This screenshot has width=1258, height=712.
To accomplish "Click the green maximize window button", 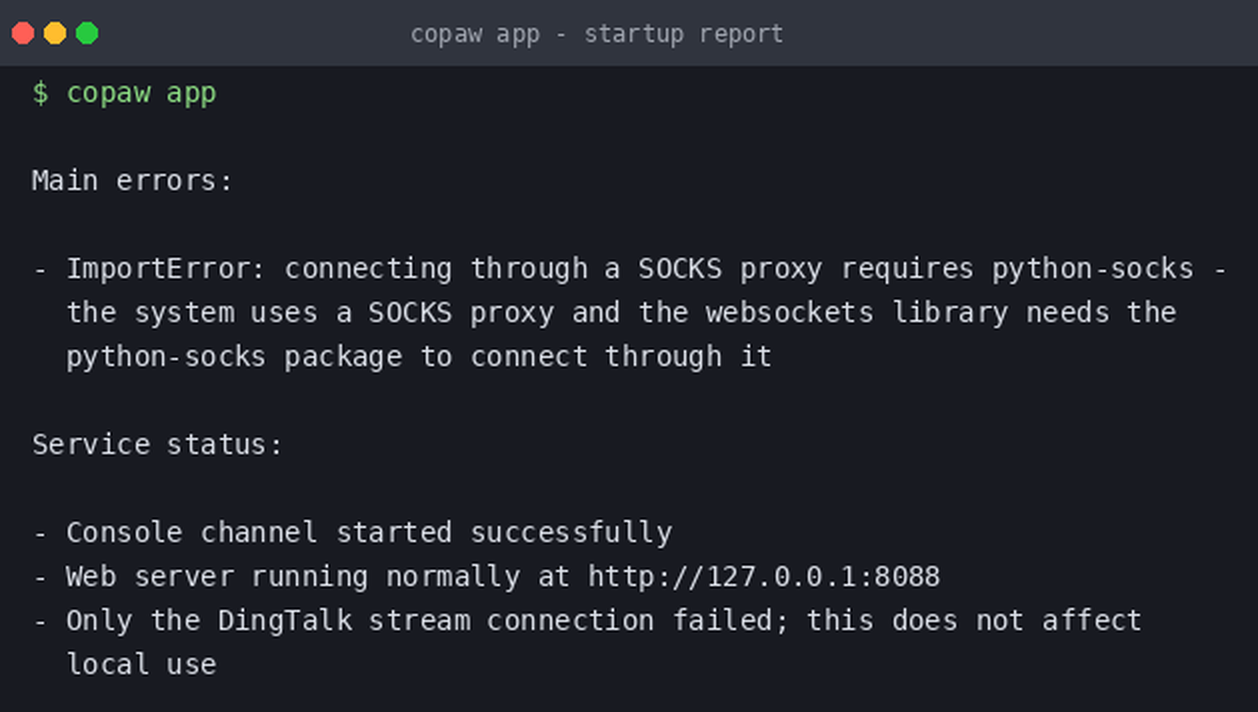I will tap(87, 33).
